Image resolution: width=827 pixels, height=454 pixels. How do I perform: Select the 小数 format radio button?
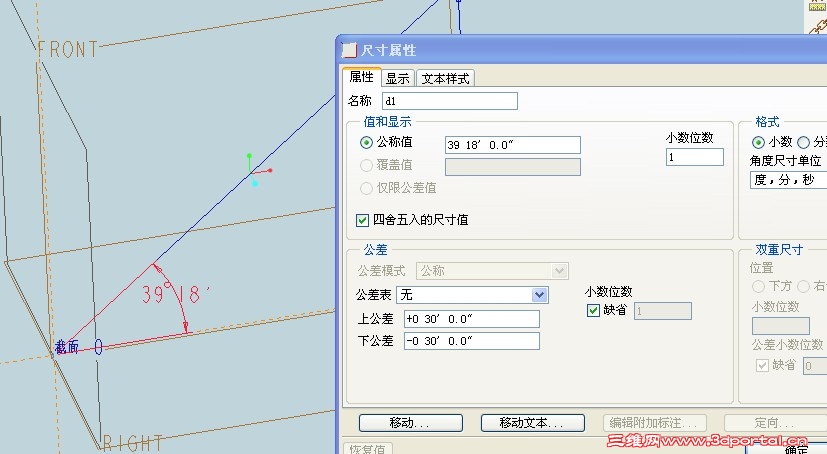[x=758, y=143]
